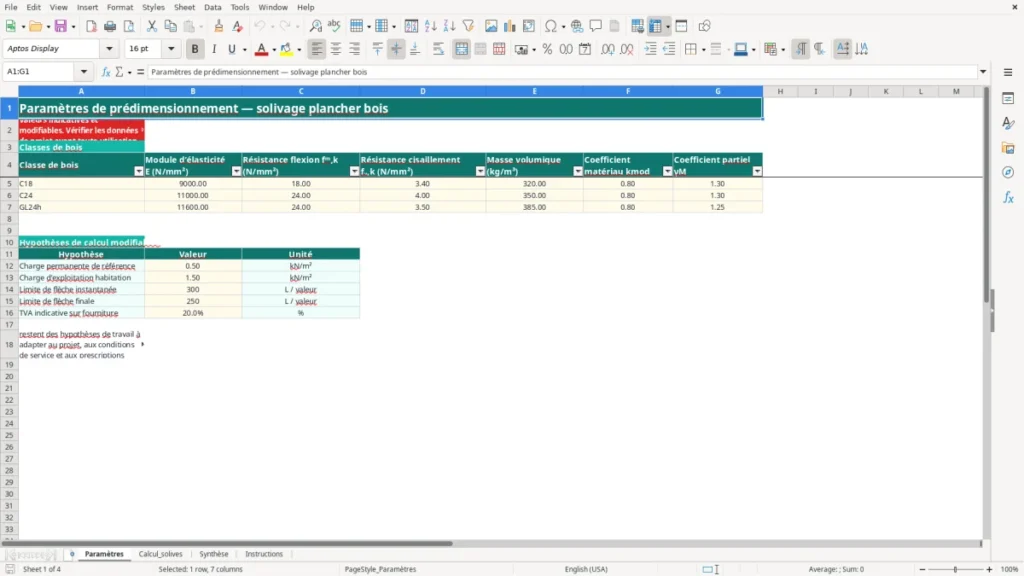This screenshot has height=576, width=1024.
Task: Select the Cut scissors icon
Action: click(152, 26)
